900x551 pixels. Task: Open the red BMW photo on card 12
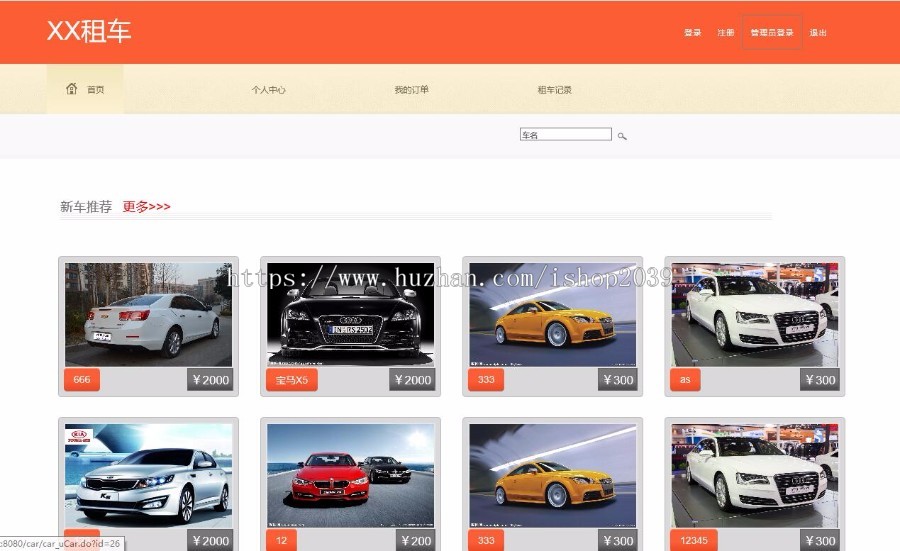coord(350,475)
